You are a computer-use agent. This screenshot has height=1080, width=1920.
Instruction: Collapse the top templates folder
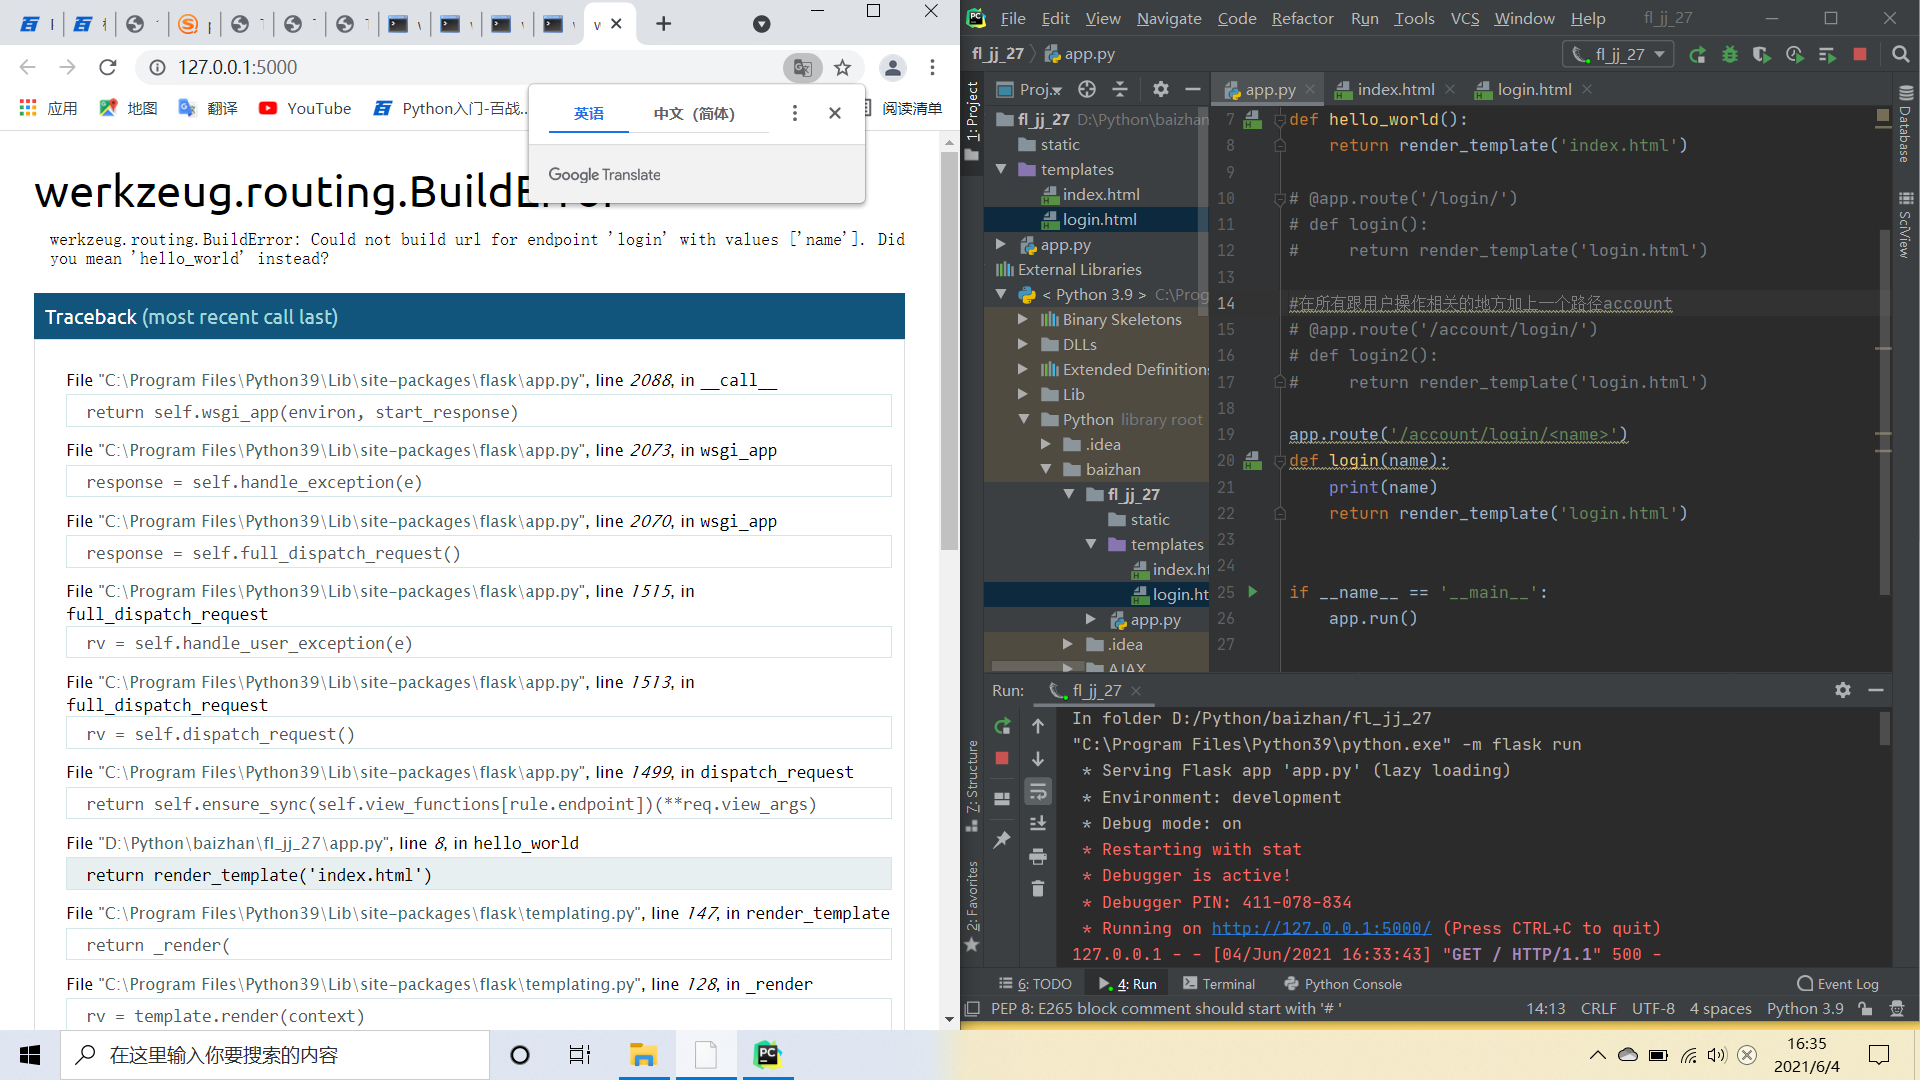(x=1001, y=170)
